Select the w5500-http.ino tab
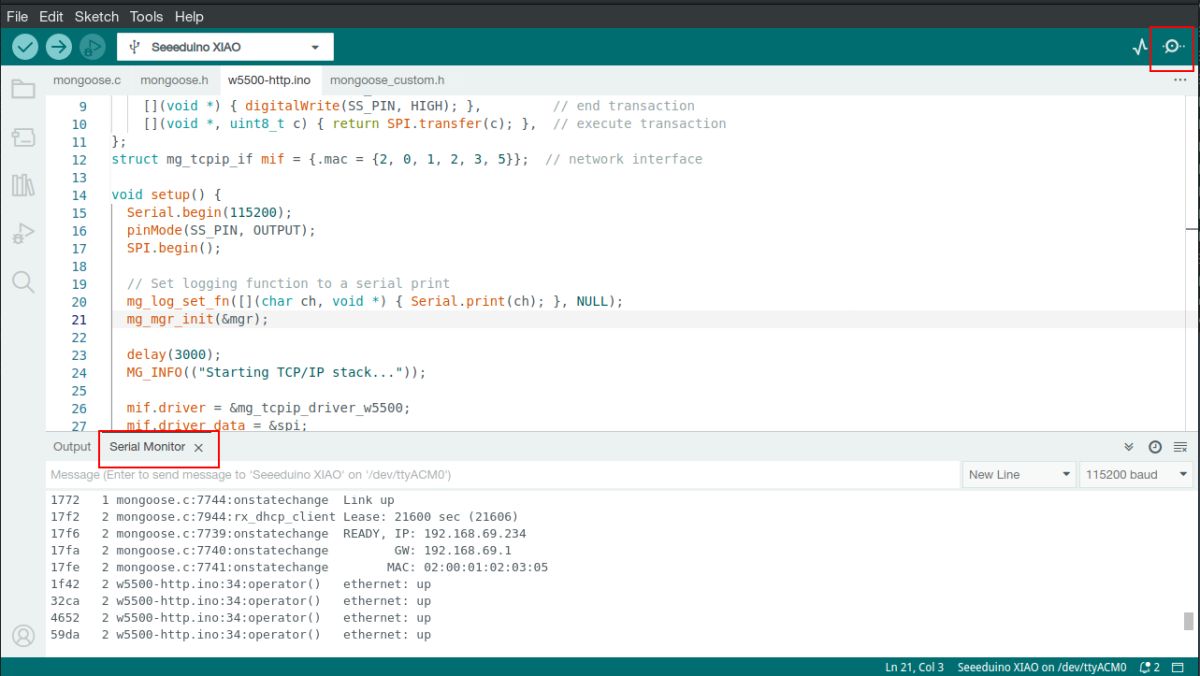 coord(269,80)
